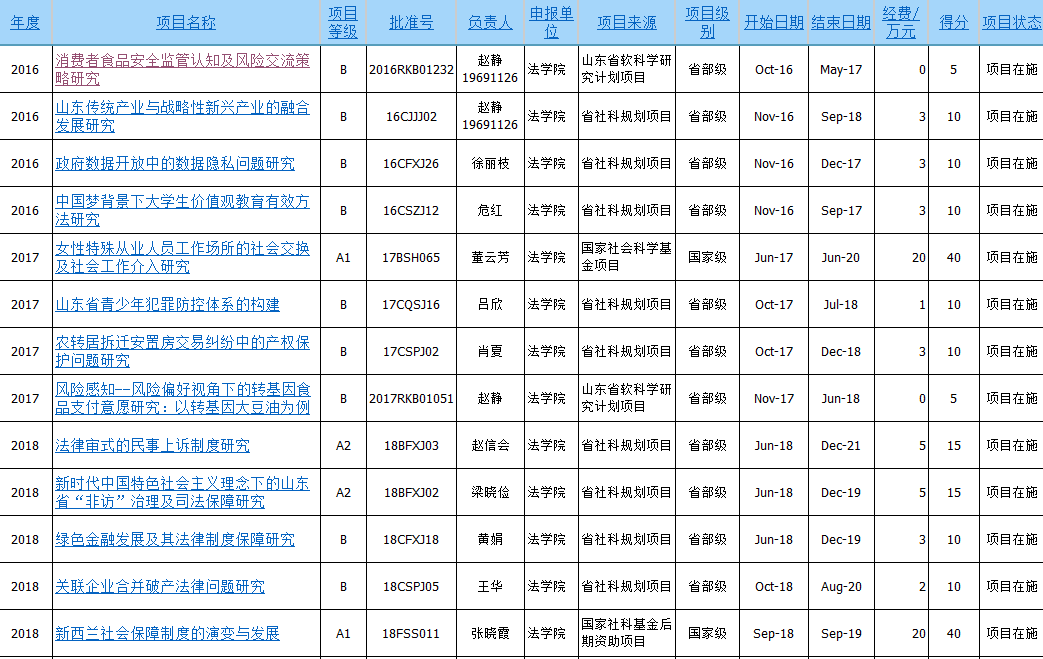Sort table by 年度 column header

tap(25, 23)
